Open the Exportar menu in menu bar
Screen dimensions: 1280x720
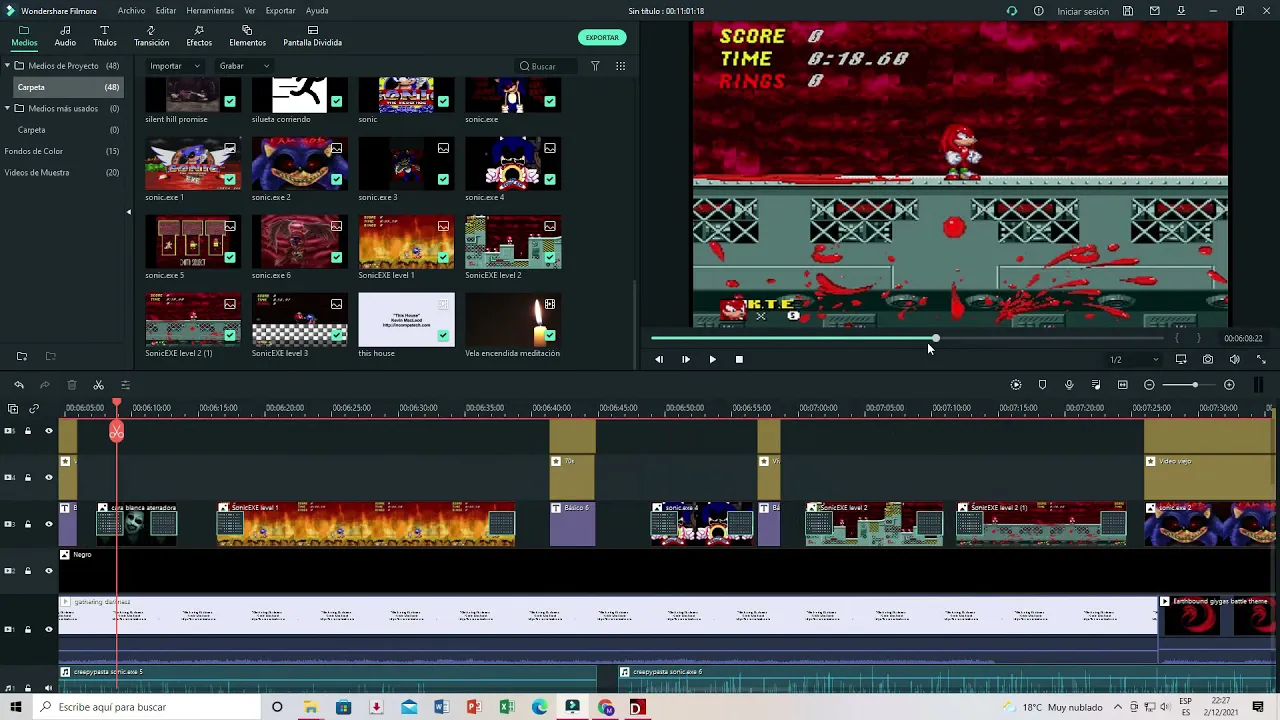point(280,11)
